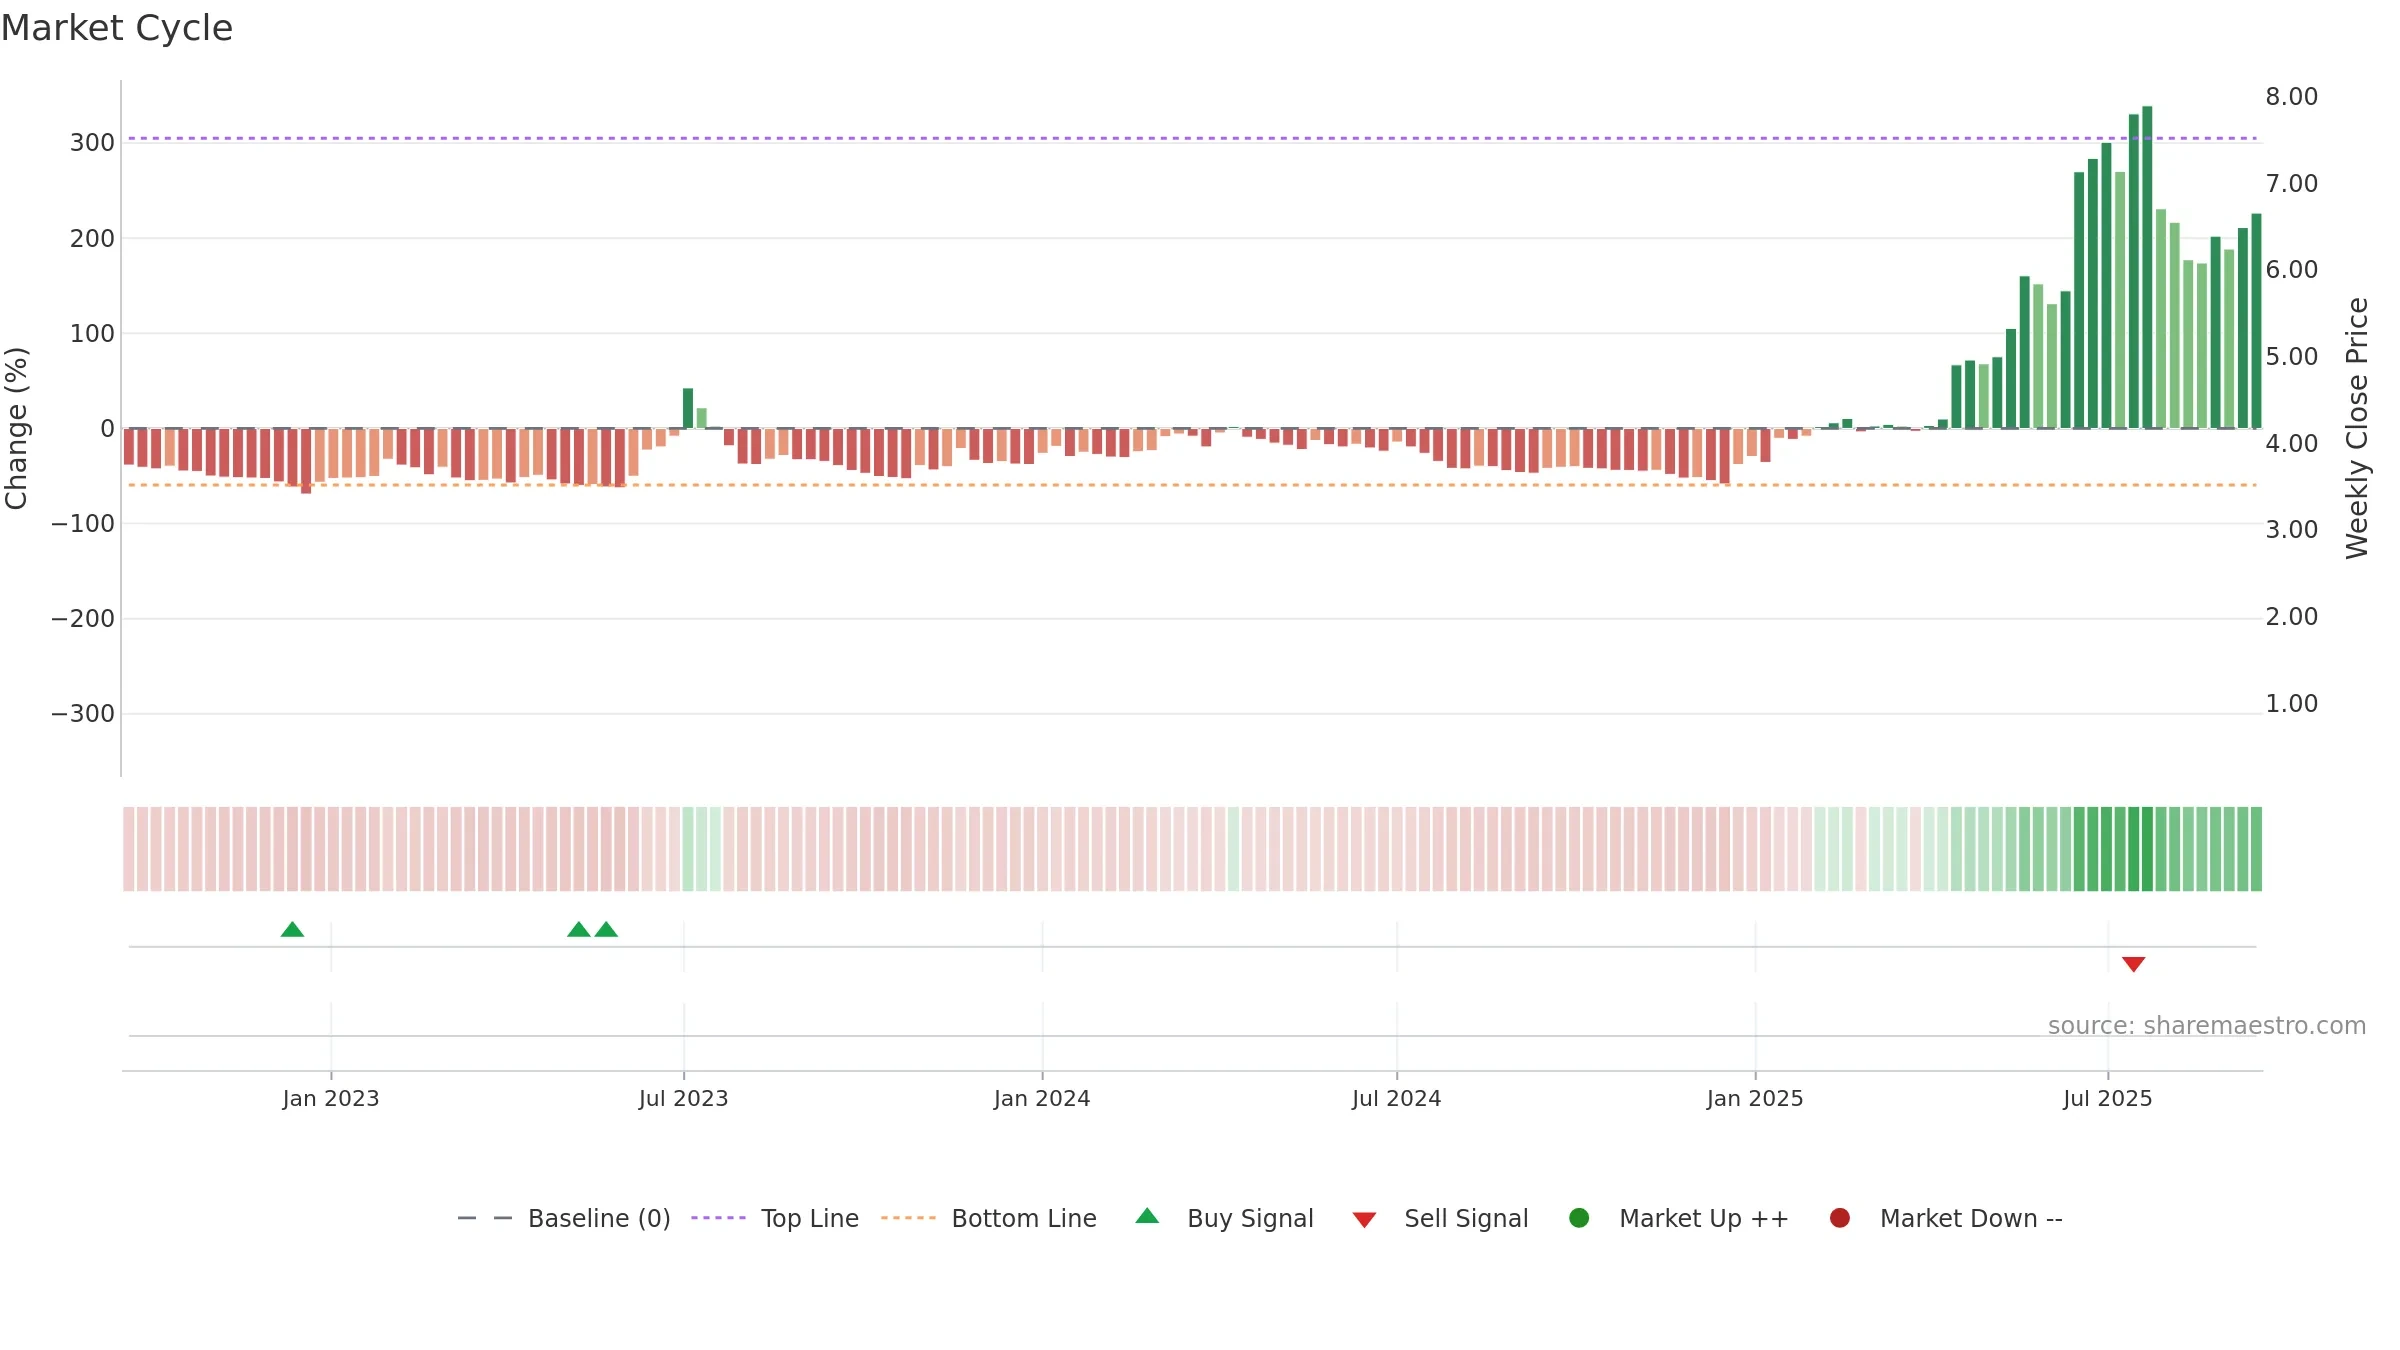The height and width of the screenshot is (1350, 2400).
Task: Click the Jul 2025 x-axis label
Action: (2108, 1099)
